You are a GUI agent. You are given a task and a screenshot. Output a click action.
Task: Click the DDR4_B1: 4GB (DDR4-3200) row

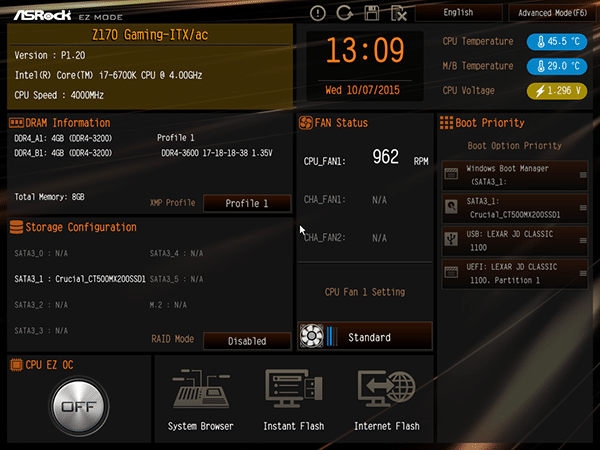click(63, 153)
